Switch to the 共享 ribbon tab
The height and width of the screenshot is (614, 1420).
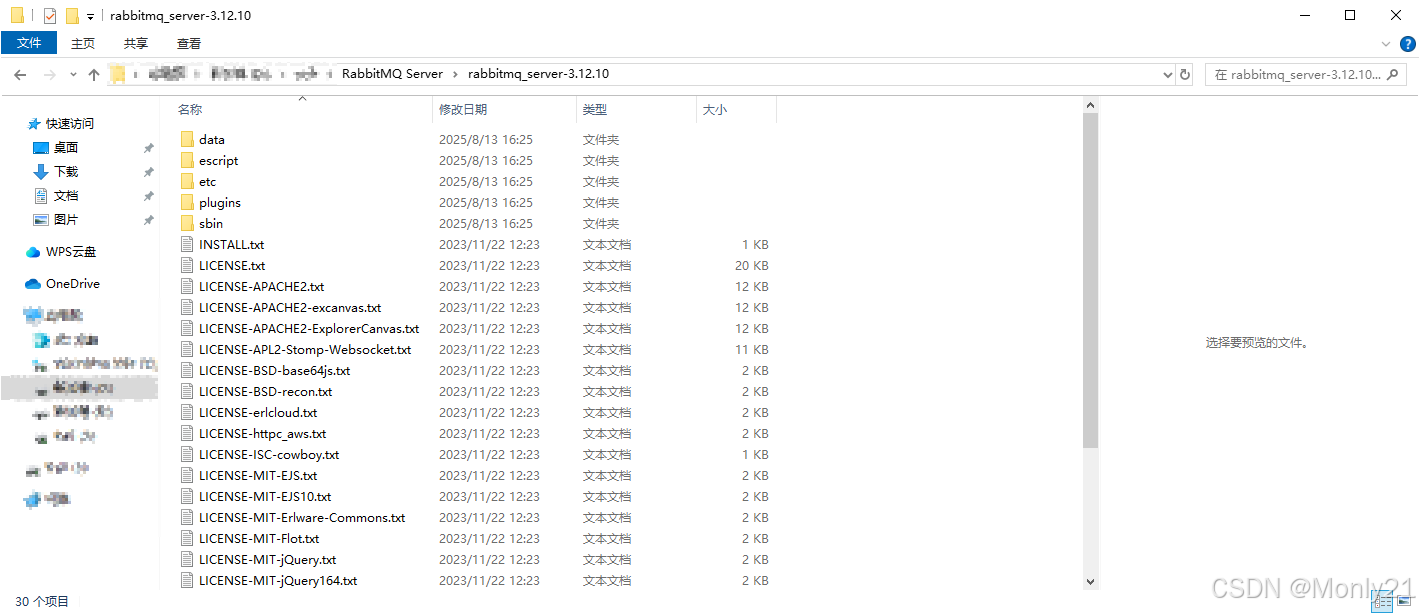point(136,43)
